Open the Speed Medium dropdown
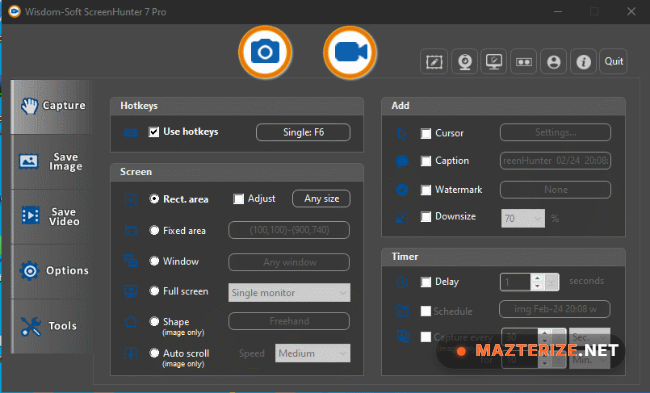Viewport: 650px width, 393px height. tap(313, 353)
